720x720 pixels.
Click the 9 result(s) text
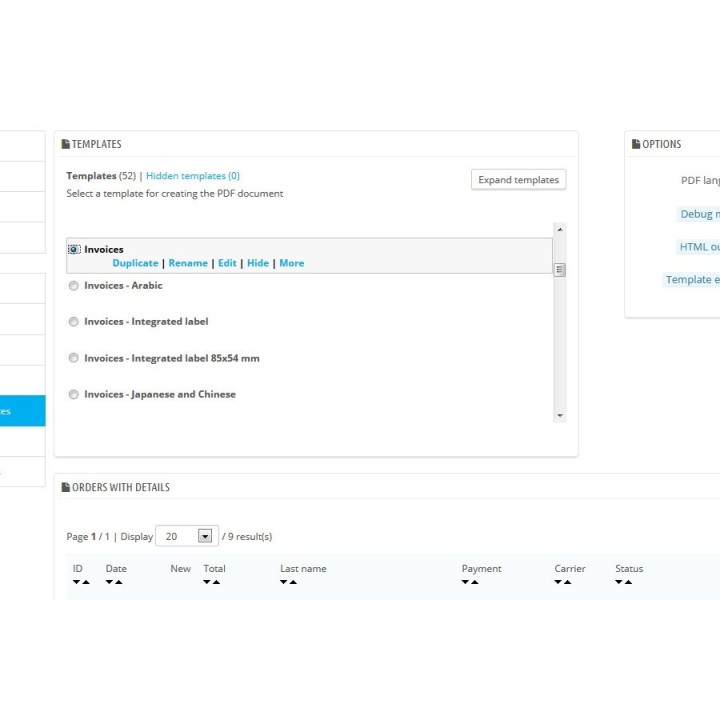(x=250, y=536)
